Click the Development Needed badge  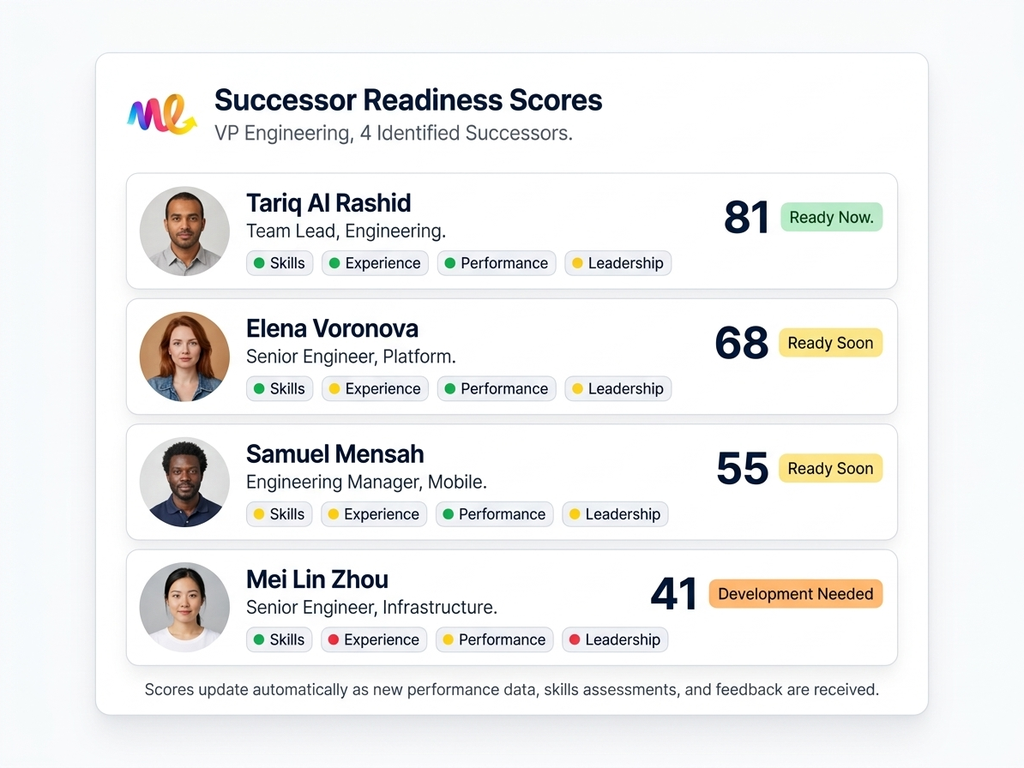click(x=795, y=593)
